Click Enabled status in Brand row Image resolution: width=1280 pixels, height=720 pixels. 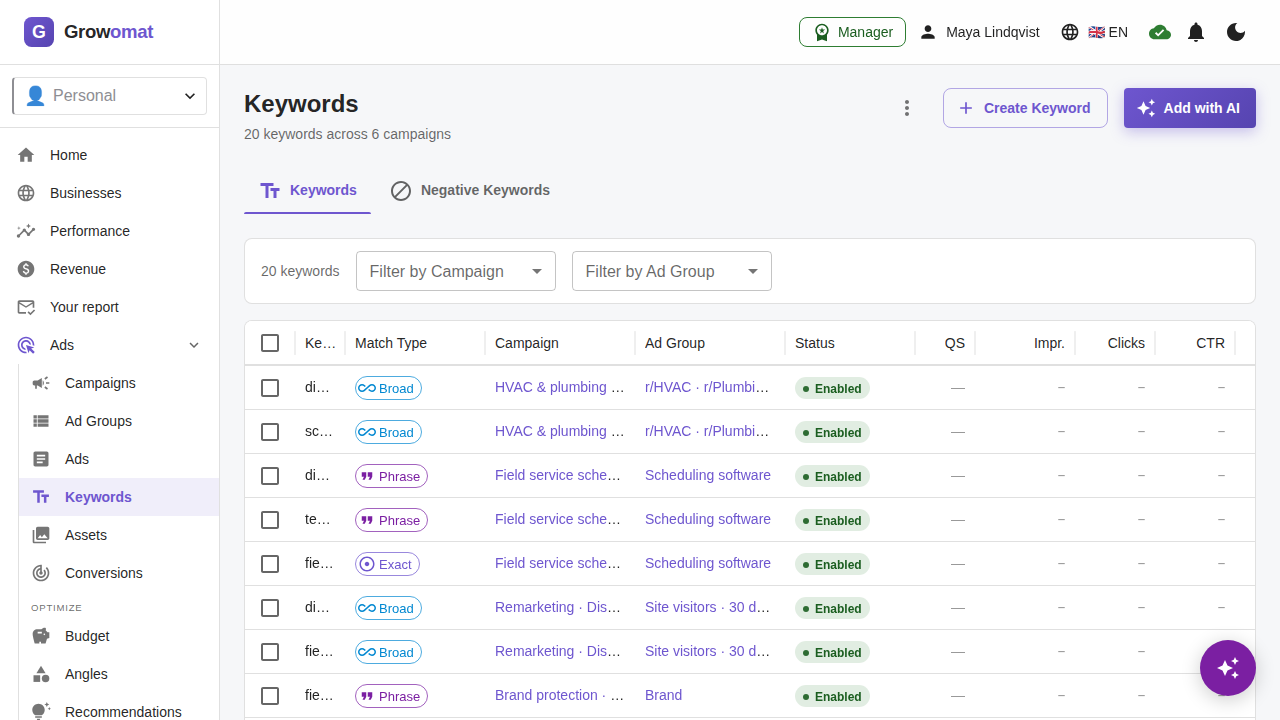pyautogui.click(x=832, y=696)
